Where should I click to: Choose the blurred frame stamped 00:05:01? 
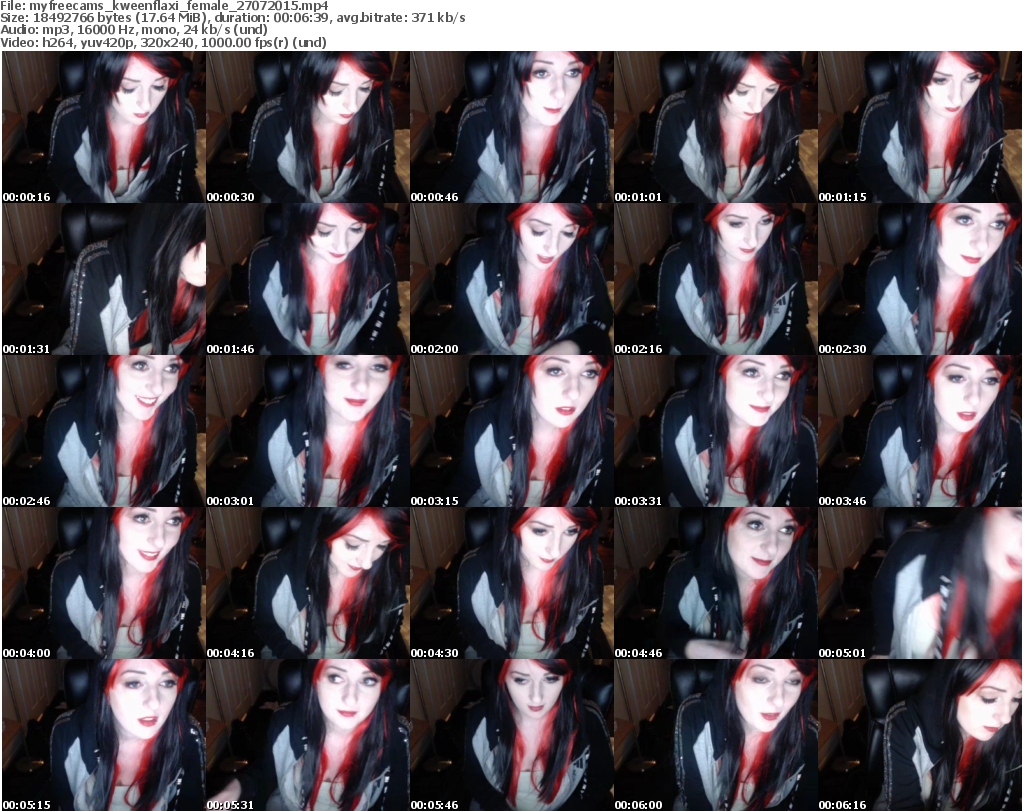click(920, 584)
